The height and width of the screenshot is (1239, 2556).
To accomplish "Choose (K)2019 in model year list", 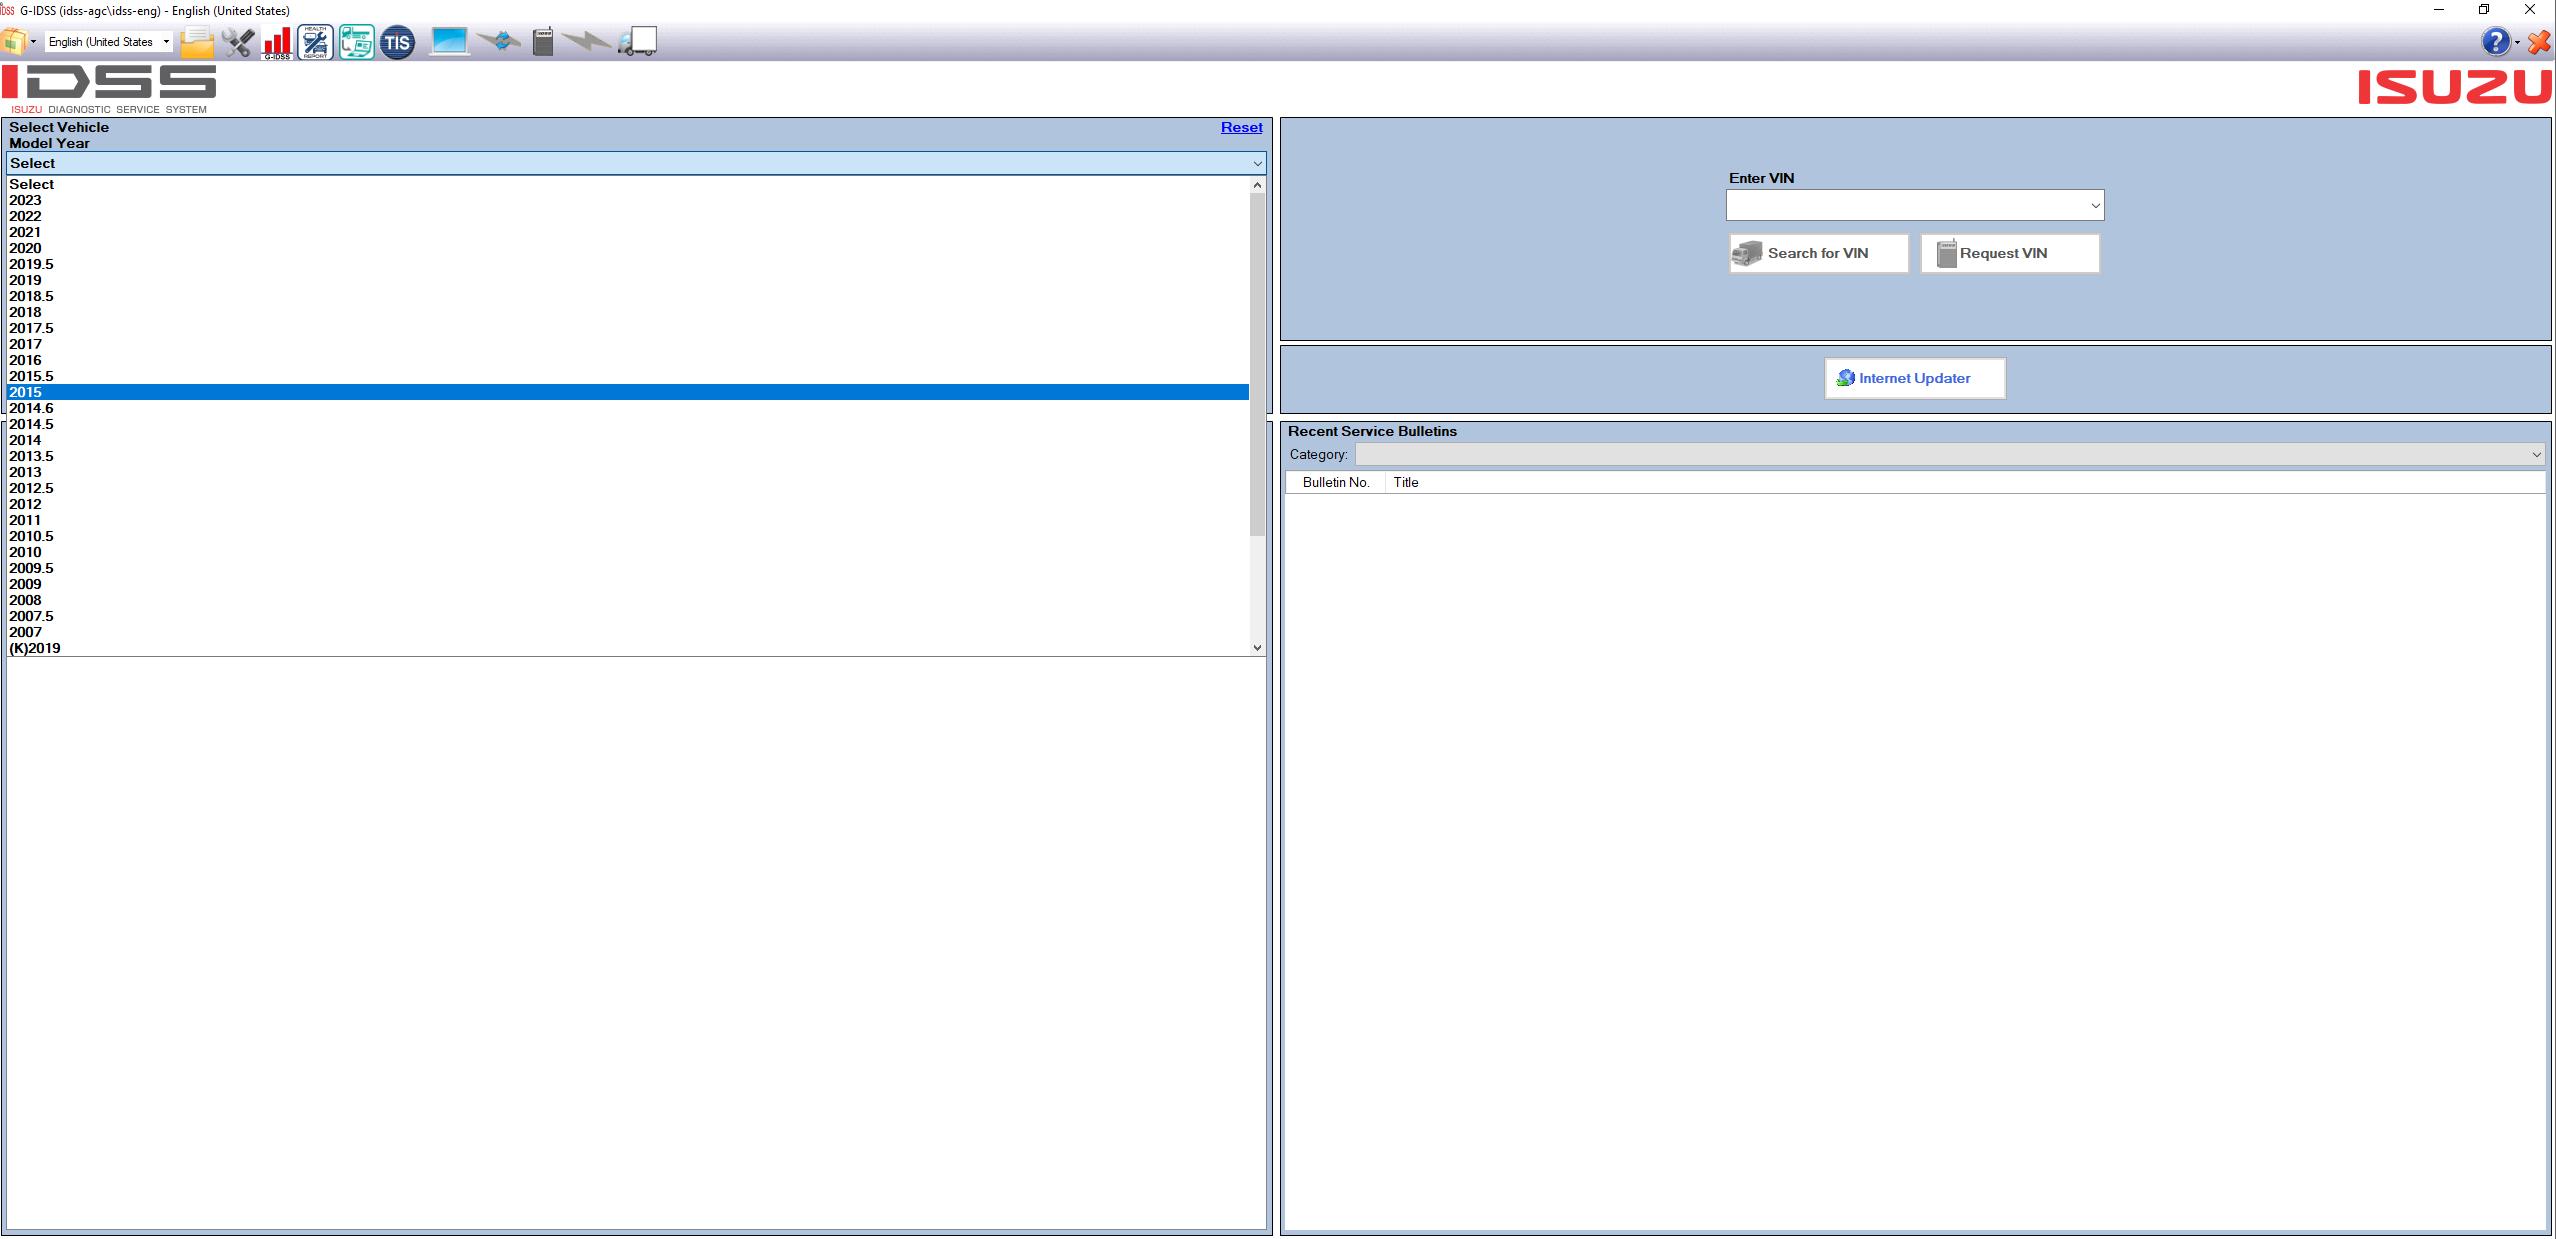I will click(x=35, y=649).
